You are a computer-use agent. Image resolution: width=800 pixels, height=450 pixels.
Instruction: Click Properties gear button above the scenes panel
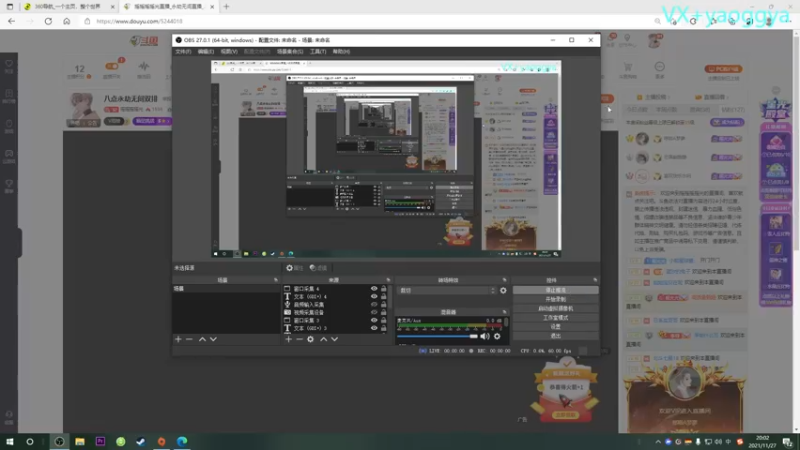click(294, 268)
